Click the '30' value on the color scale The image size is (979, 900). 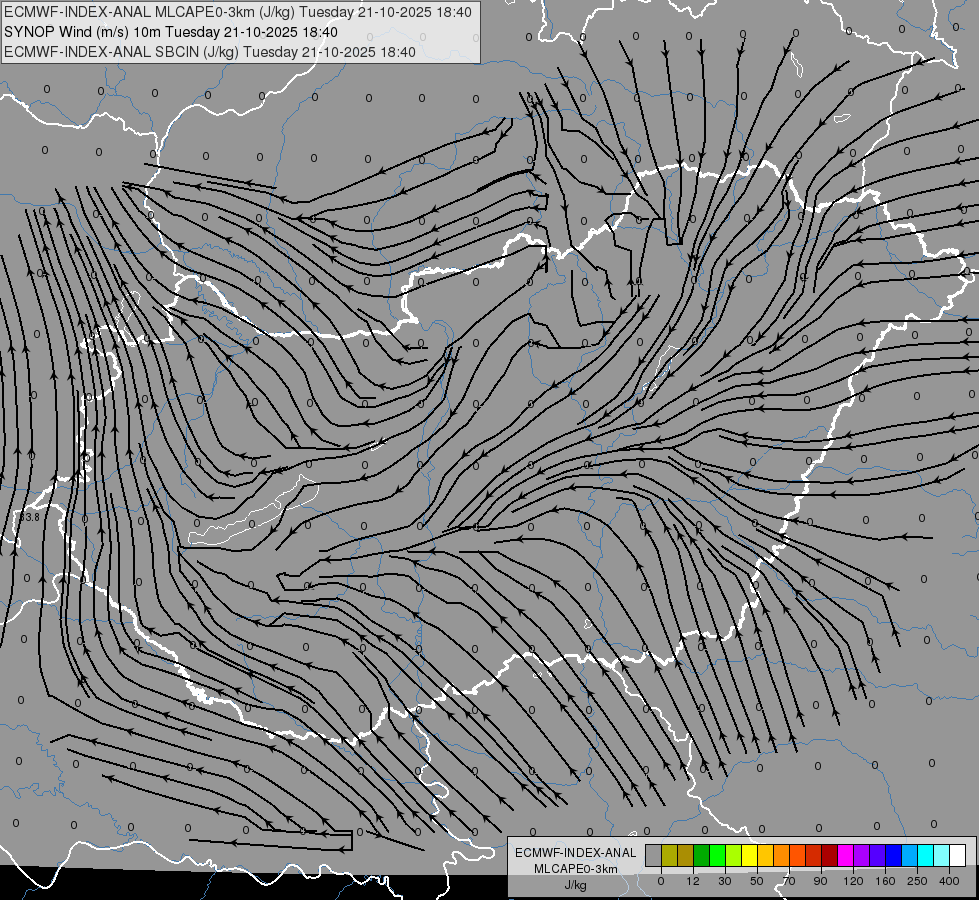[724, 881]
